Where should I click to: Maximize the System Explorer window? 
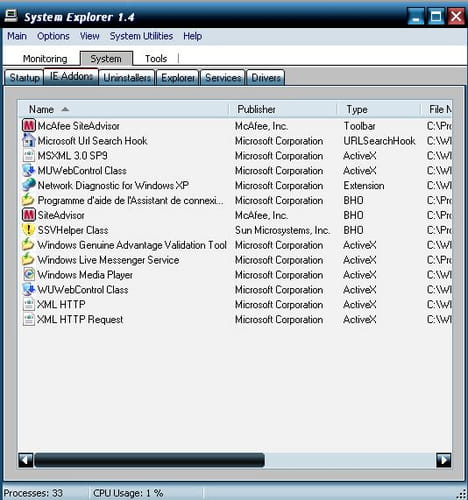[436, 16]
